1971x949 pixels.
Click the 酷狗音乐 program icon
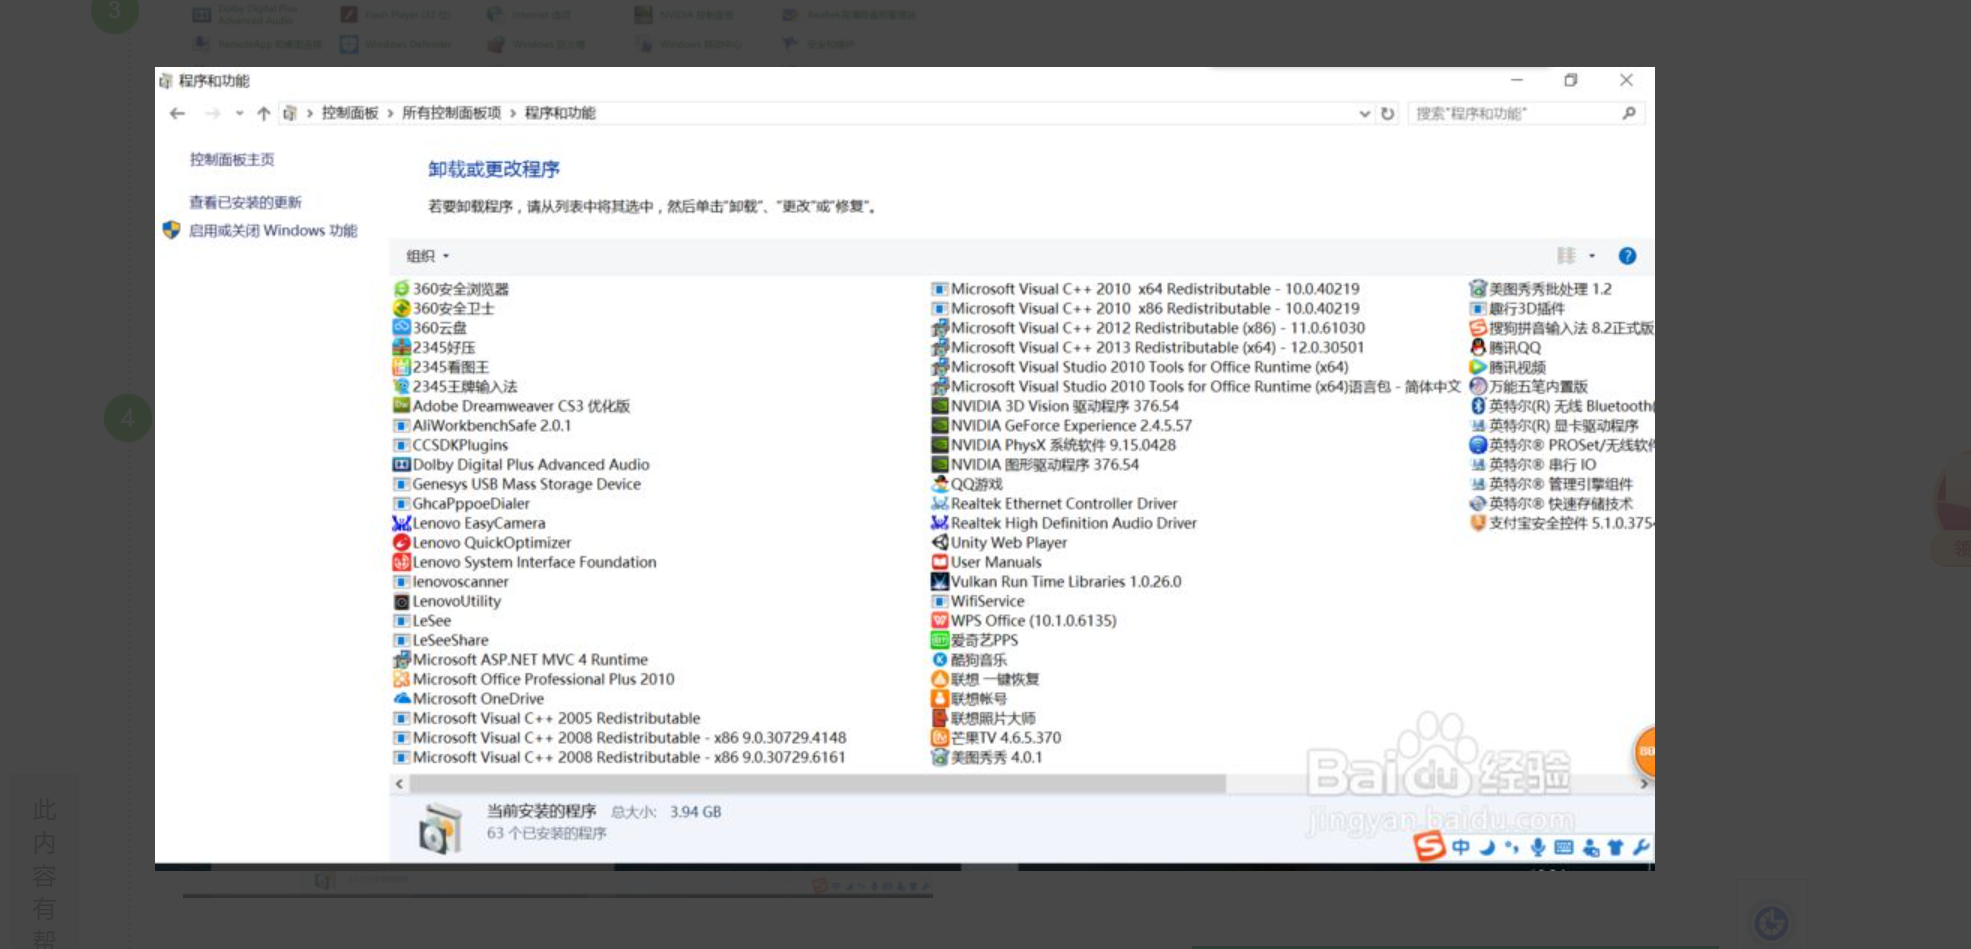(940, 659)
